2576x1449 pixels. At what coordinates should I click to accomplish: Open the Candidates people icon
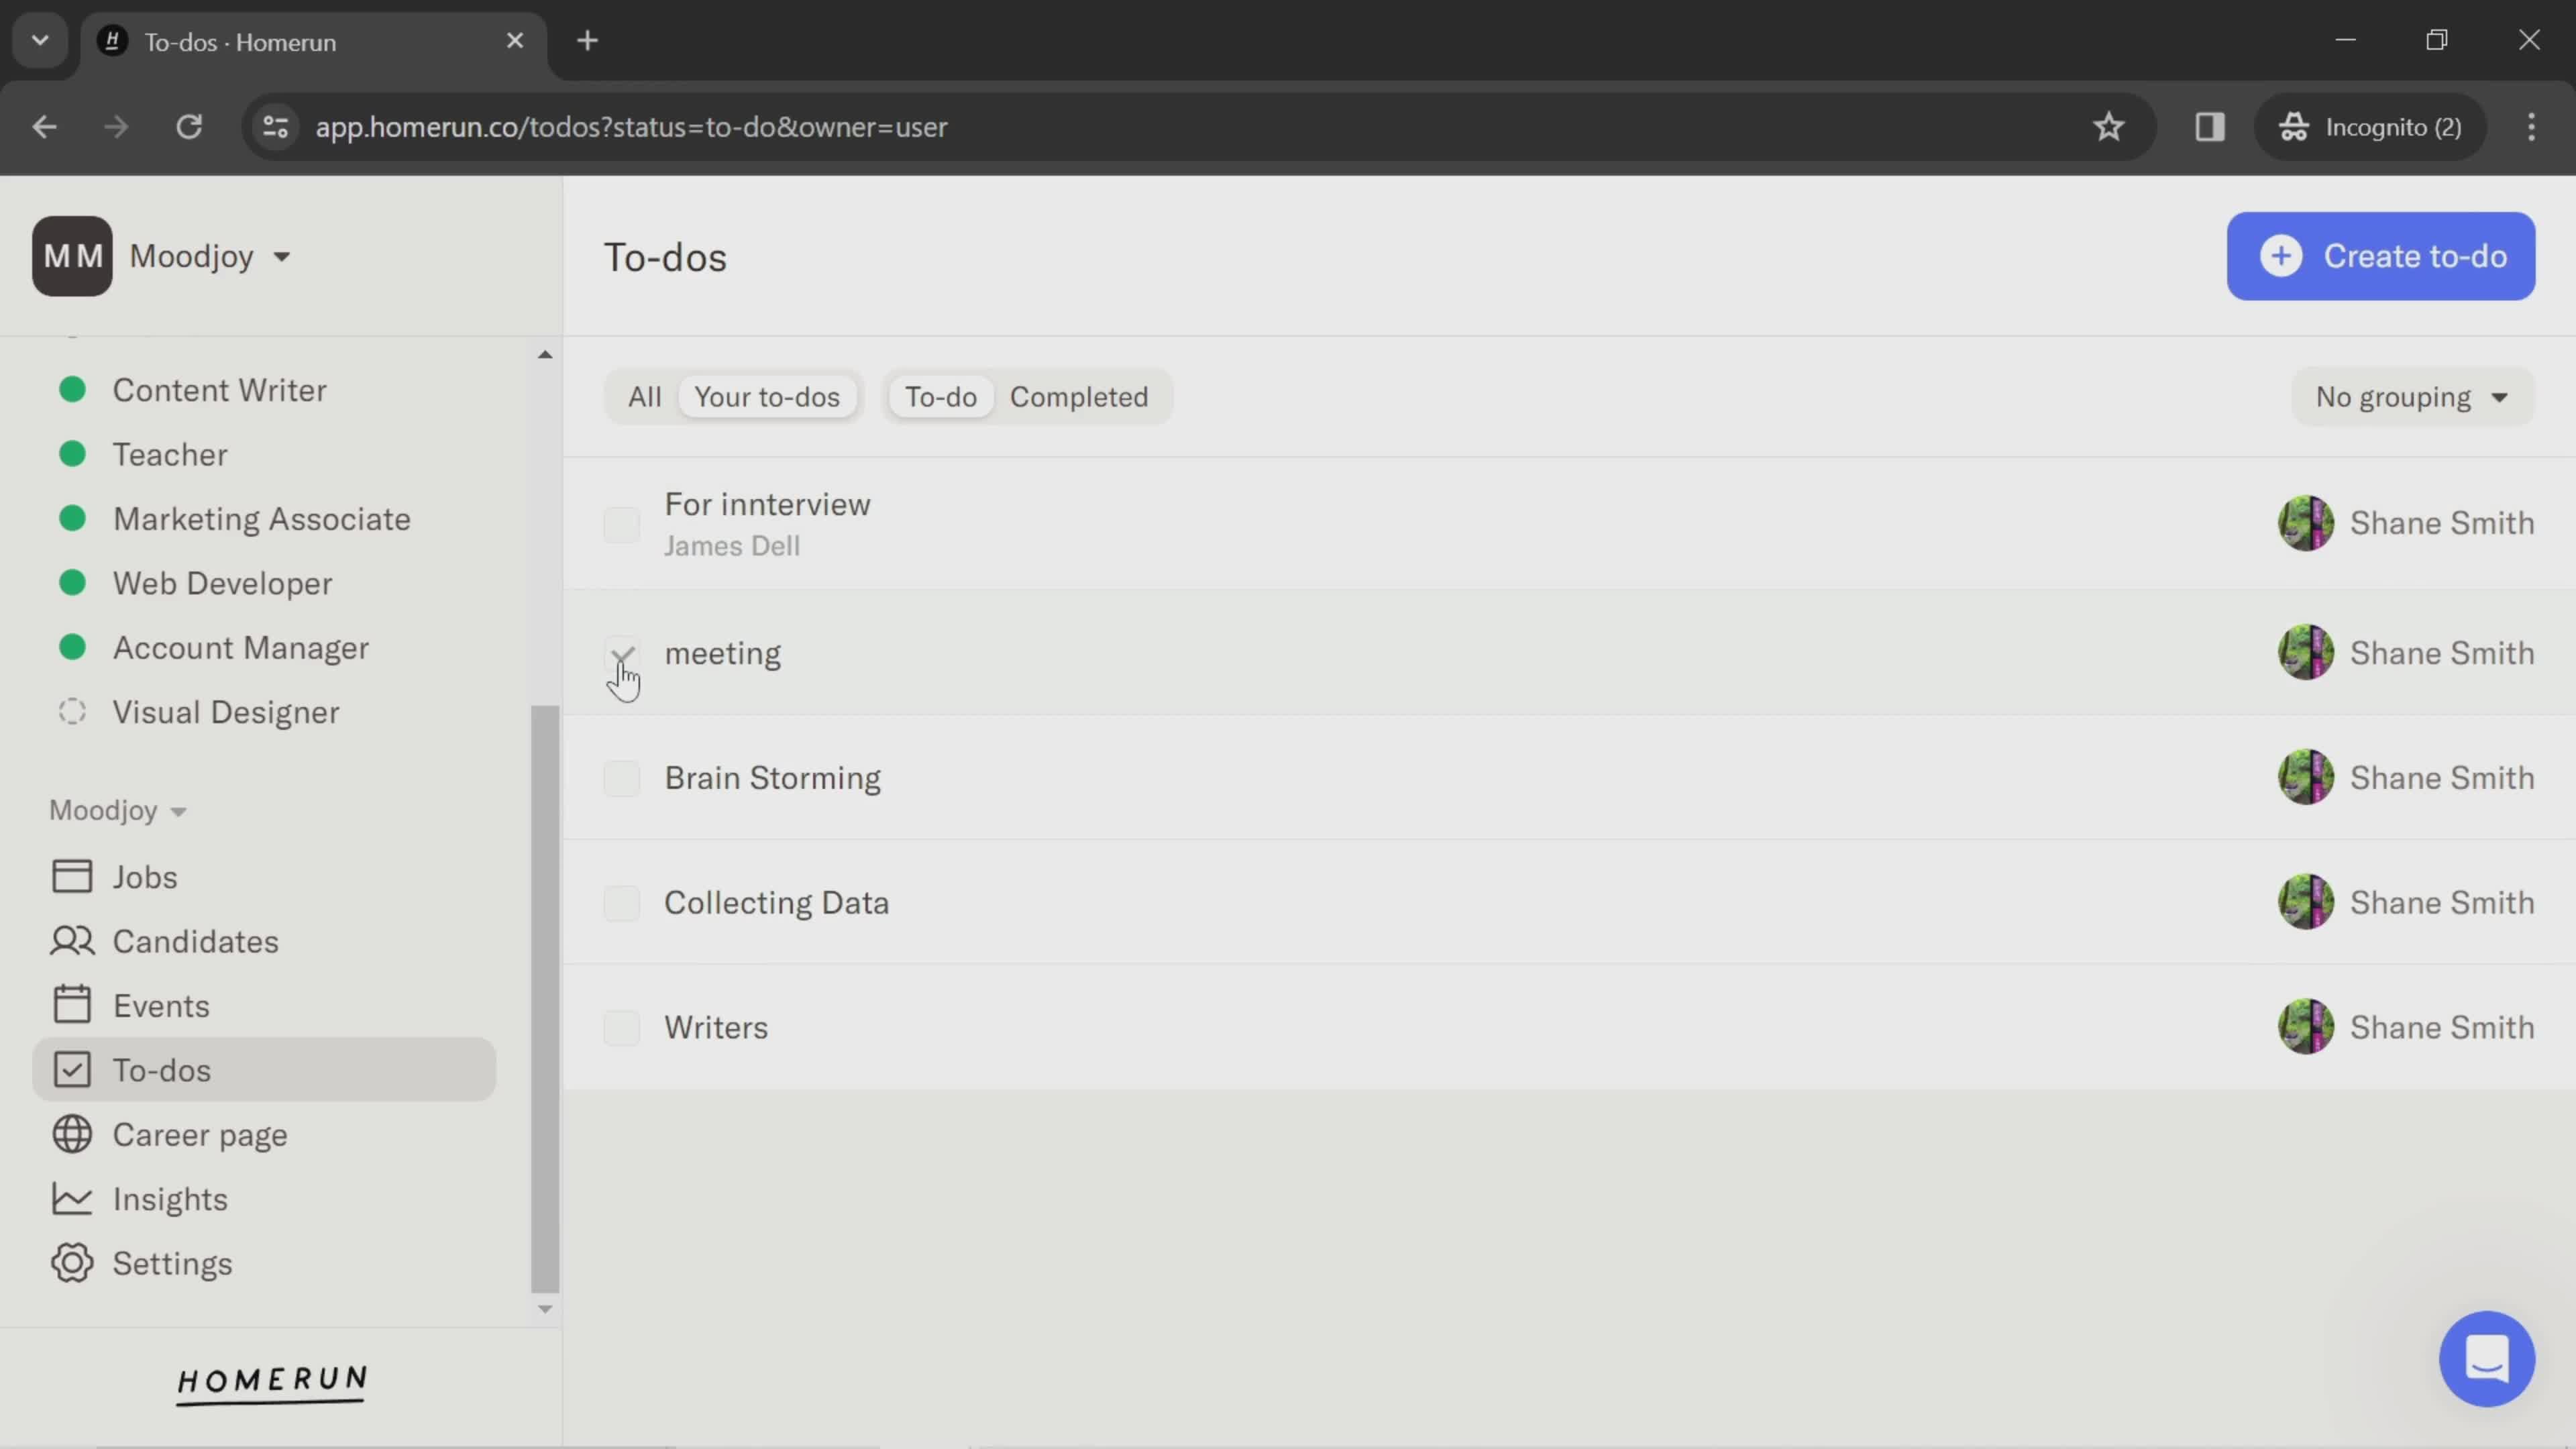[x=72, y=941]
